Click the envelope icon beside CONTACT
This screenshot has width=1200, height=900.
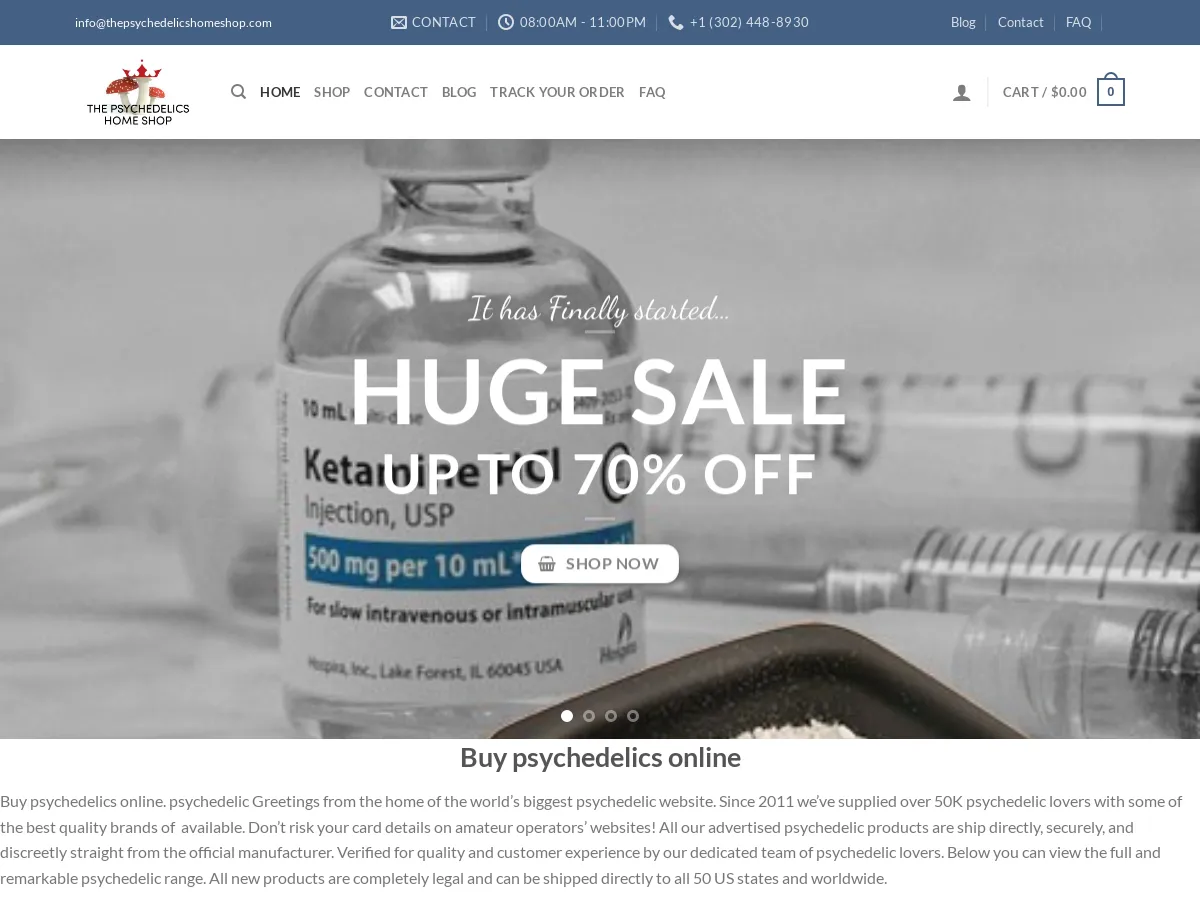(399, 22)
